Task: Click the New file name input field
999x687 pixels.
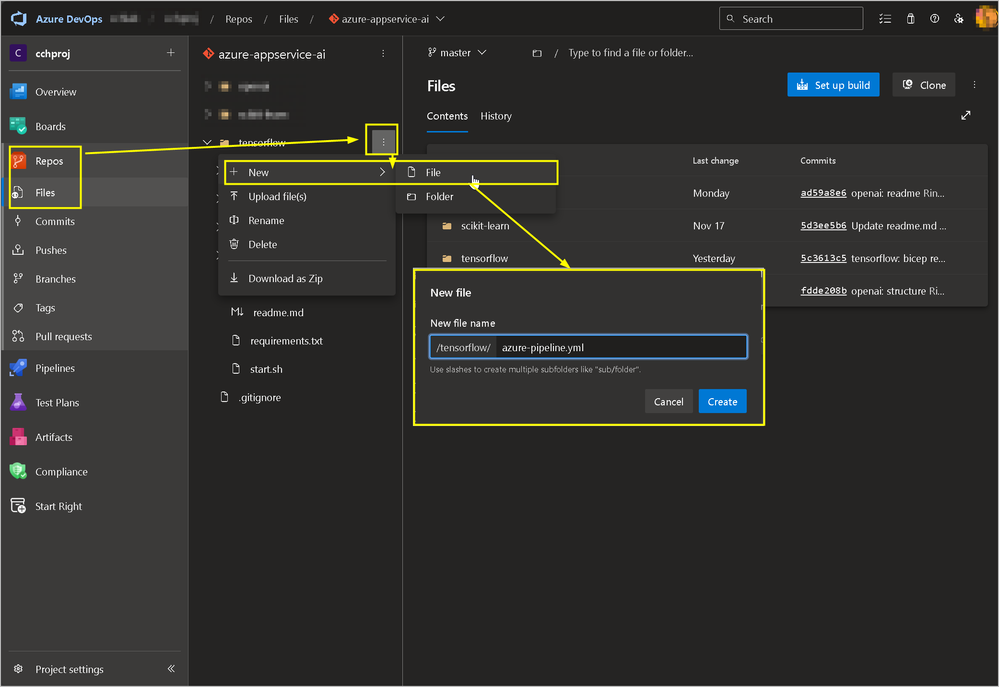Action: [621, 347]
